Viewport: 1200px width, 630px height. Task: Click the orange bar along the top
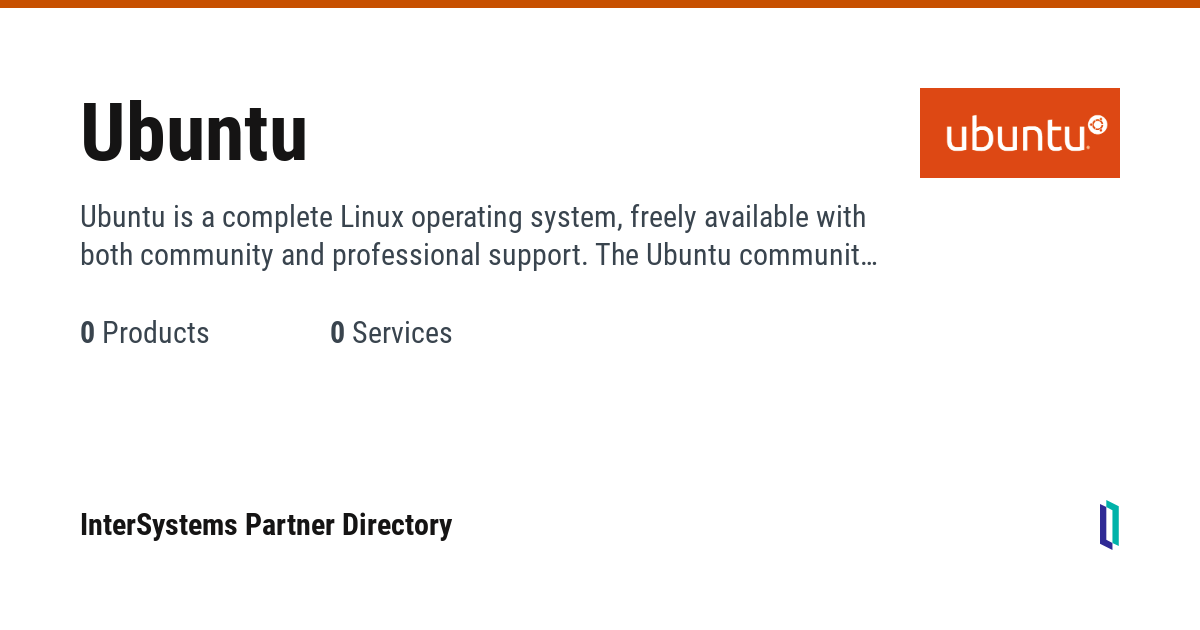(x=600, y=4)
